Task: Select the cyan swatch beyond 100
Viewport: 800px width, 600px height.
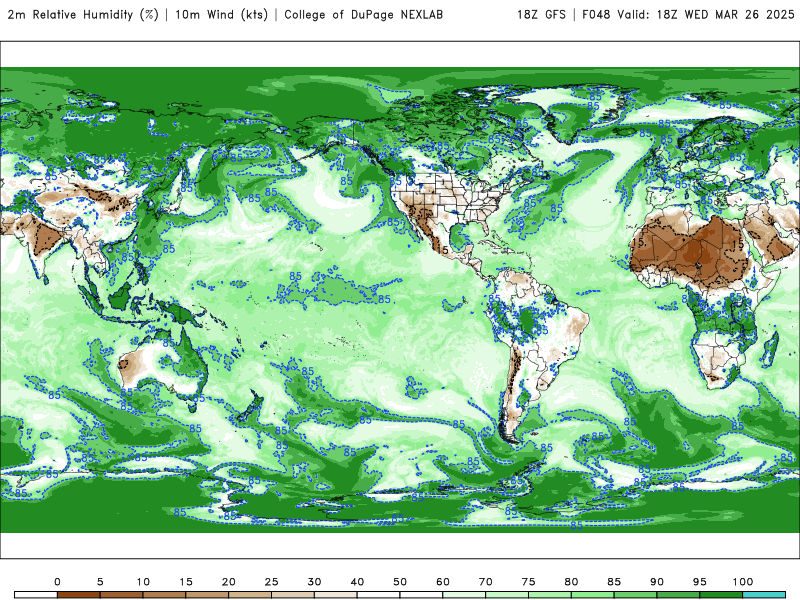Action: (x=764, y=595)
